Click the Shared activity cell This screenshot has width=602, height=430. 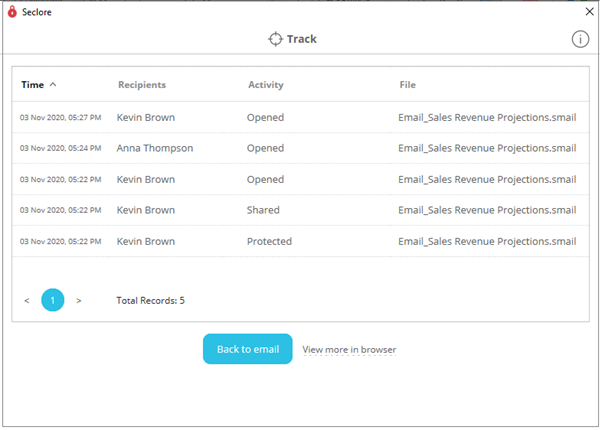(x=263, y=210)
